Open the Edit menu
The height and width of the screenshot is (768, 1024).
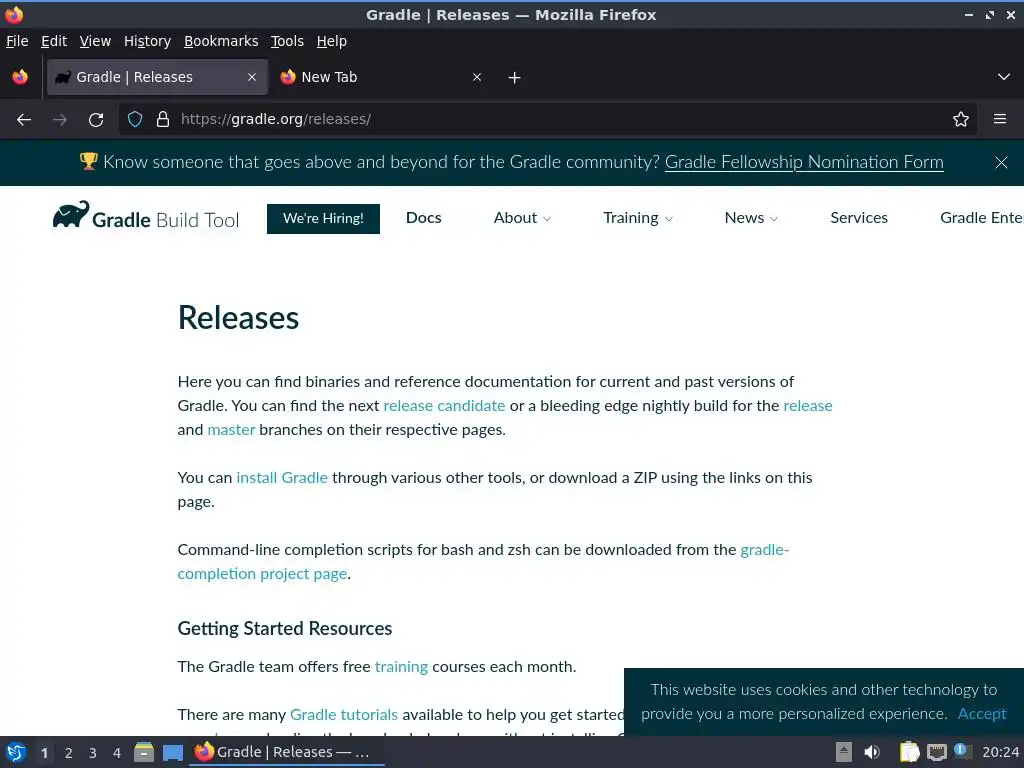[54, 41]
